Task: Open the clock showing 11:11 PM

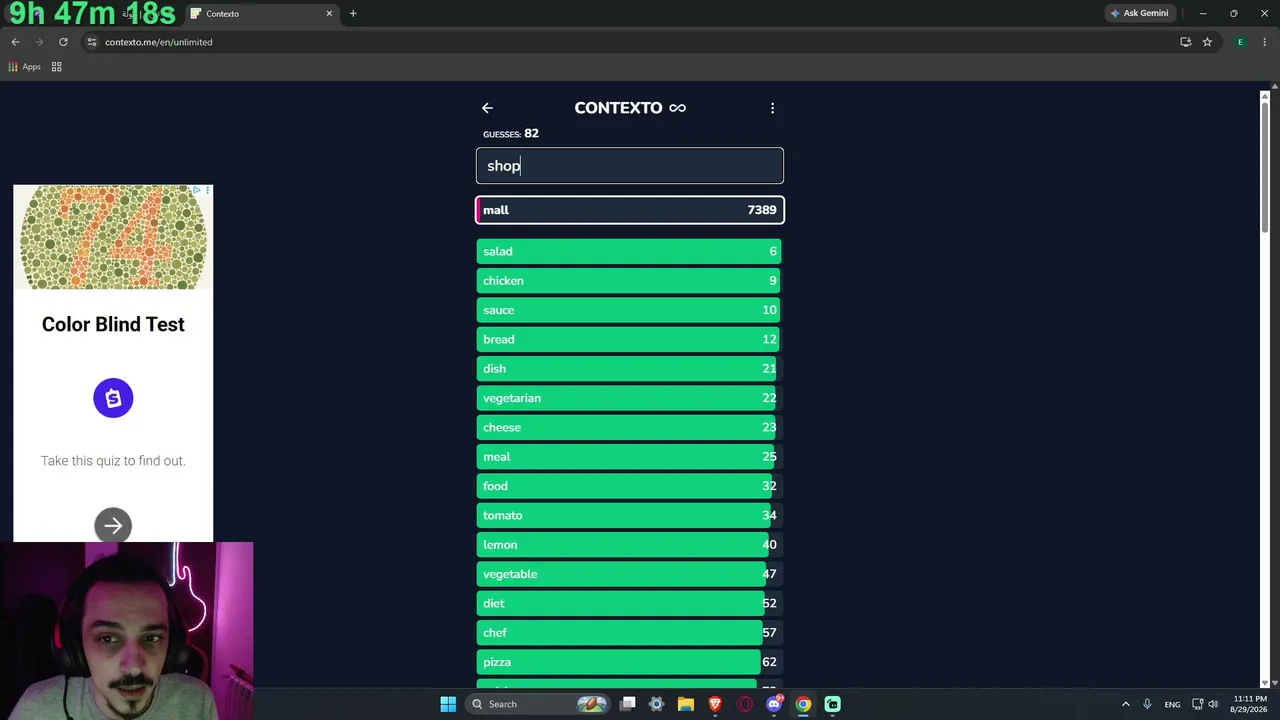Action: (1250, 704)
